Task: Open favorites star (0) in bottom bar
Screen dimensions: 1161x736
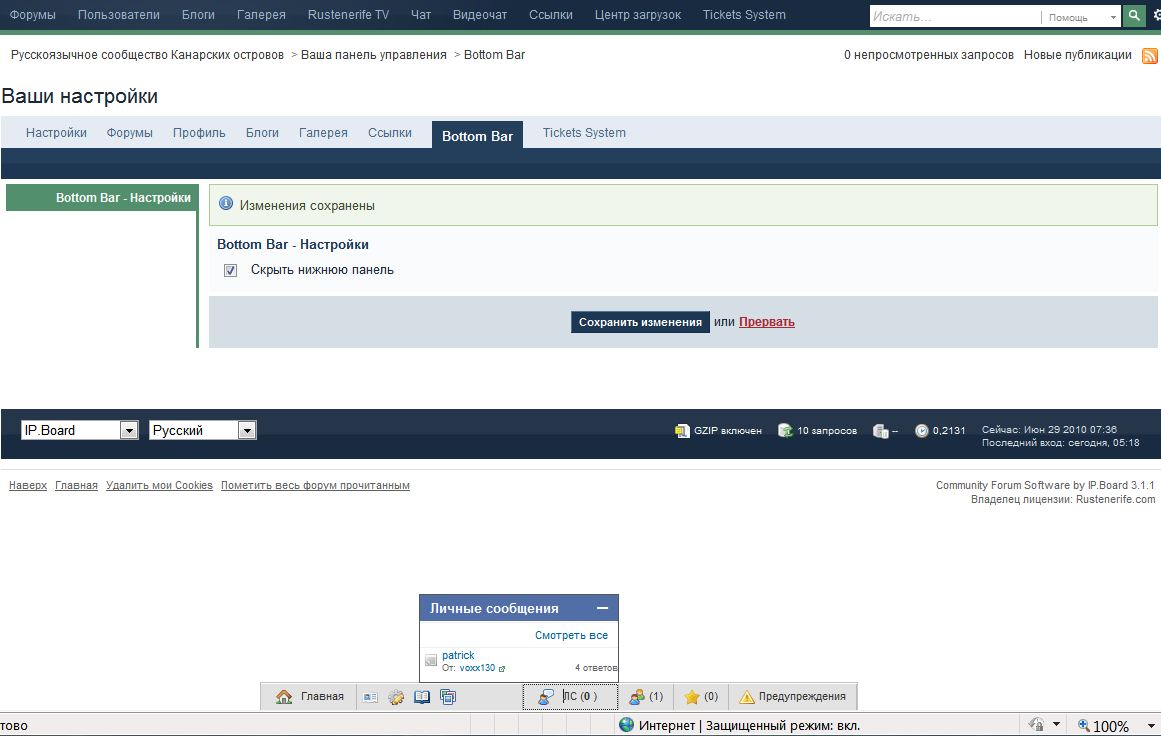Action: tap(700, 697)
